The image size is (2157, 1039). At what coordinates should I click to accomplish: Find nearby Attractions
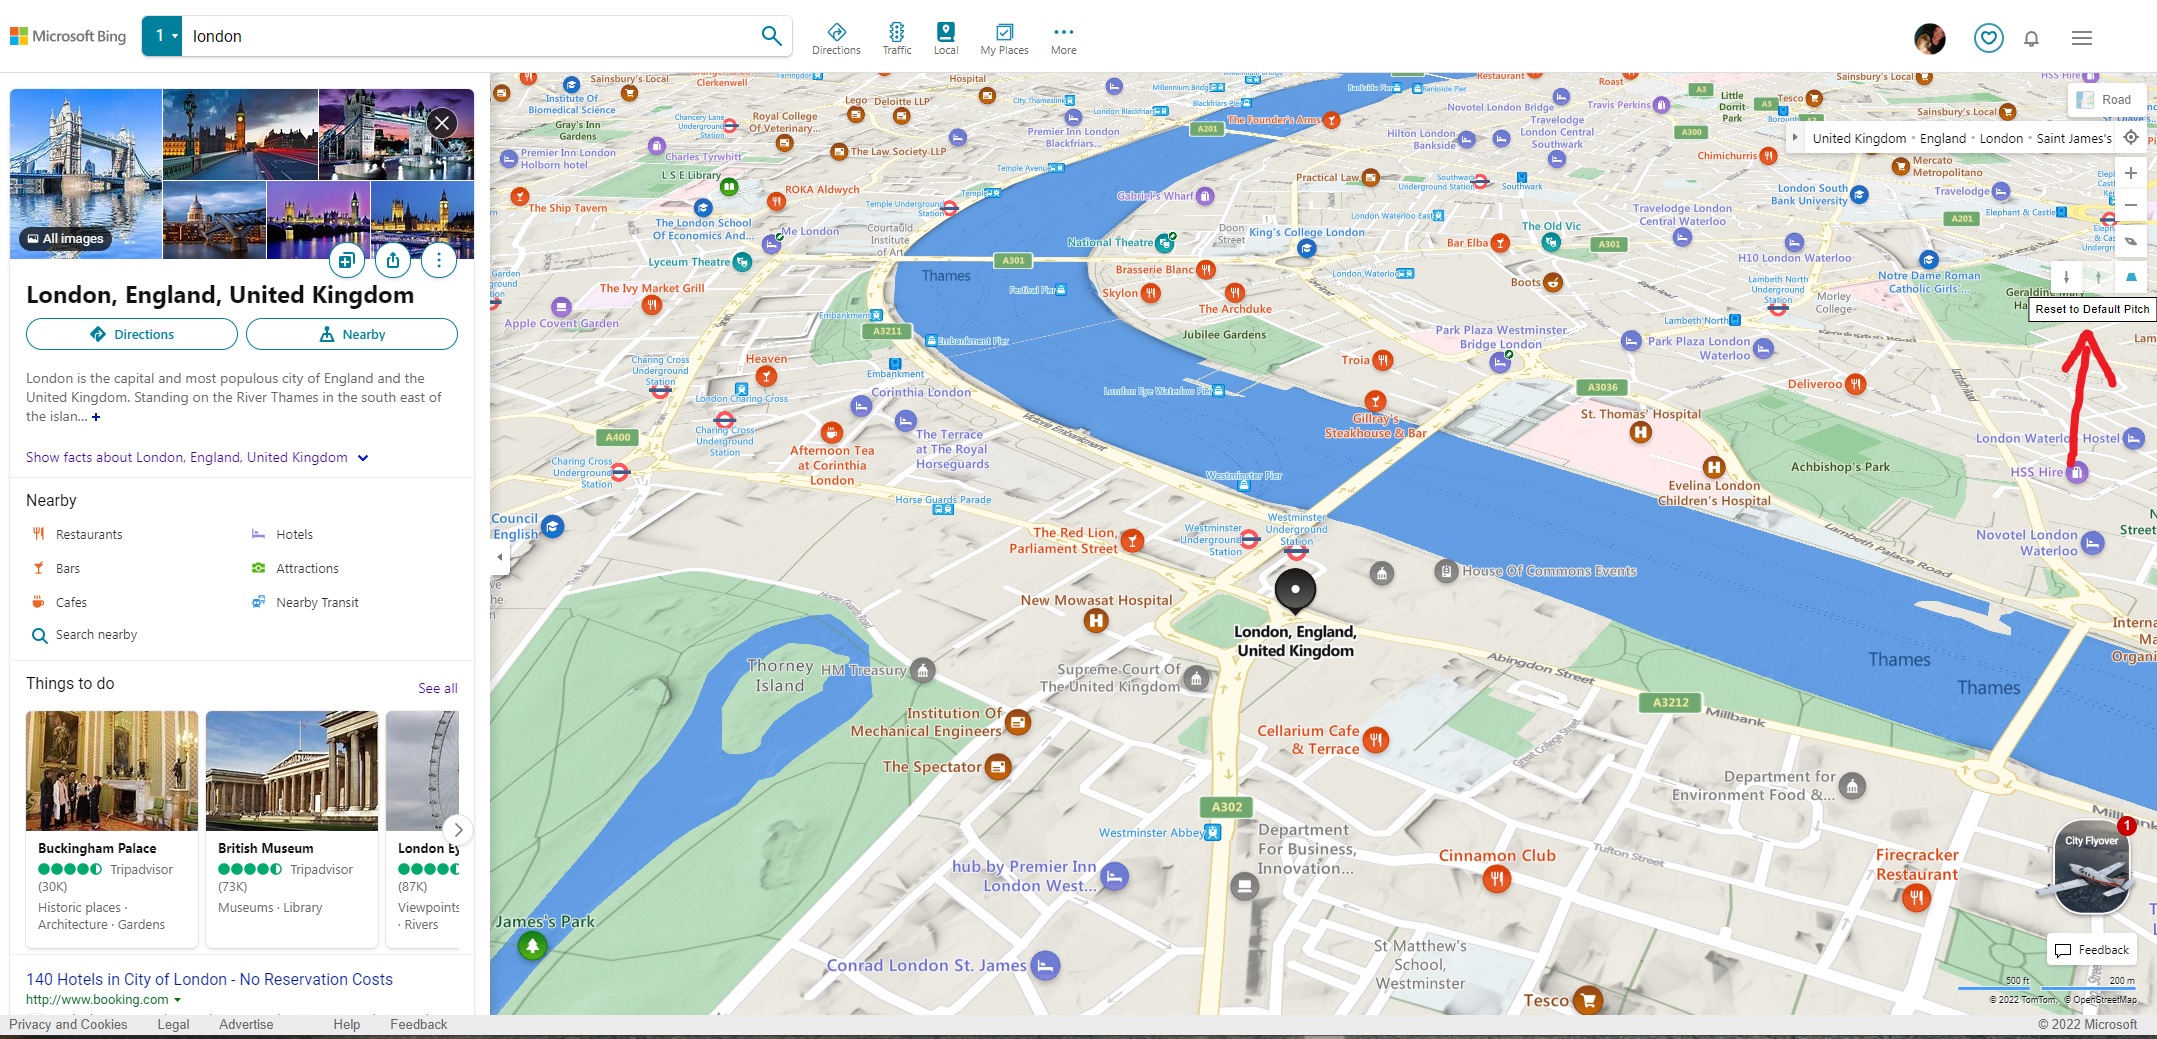pyautogui.click(x=296, y=568)
